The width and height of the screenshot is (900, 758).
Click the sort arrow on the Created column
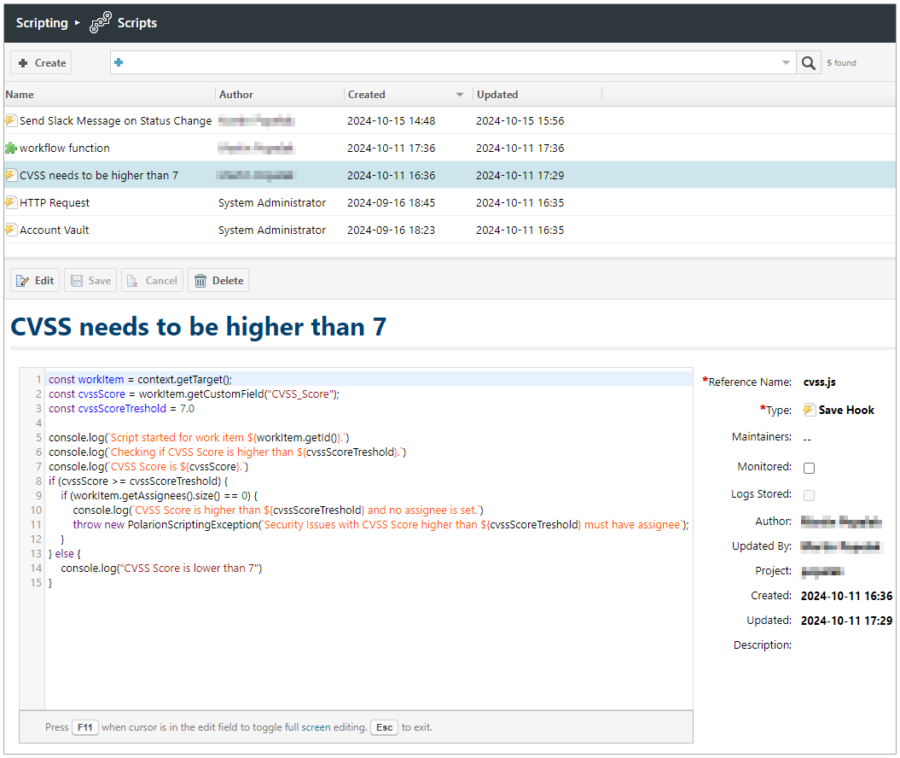459,94
